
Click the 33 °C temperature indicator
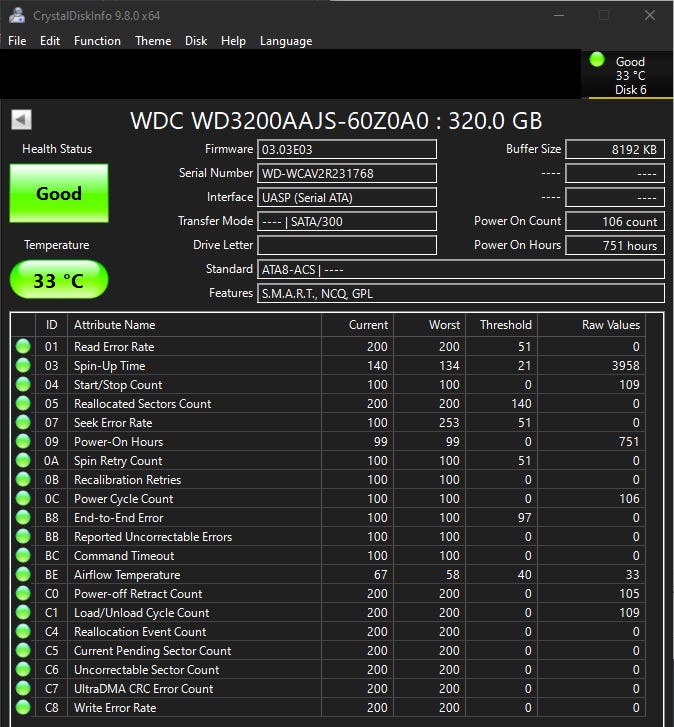tap(59, 280)
